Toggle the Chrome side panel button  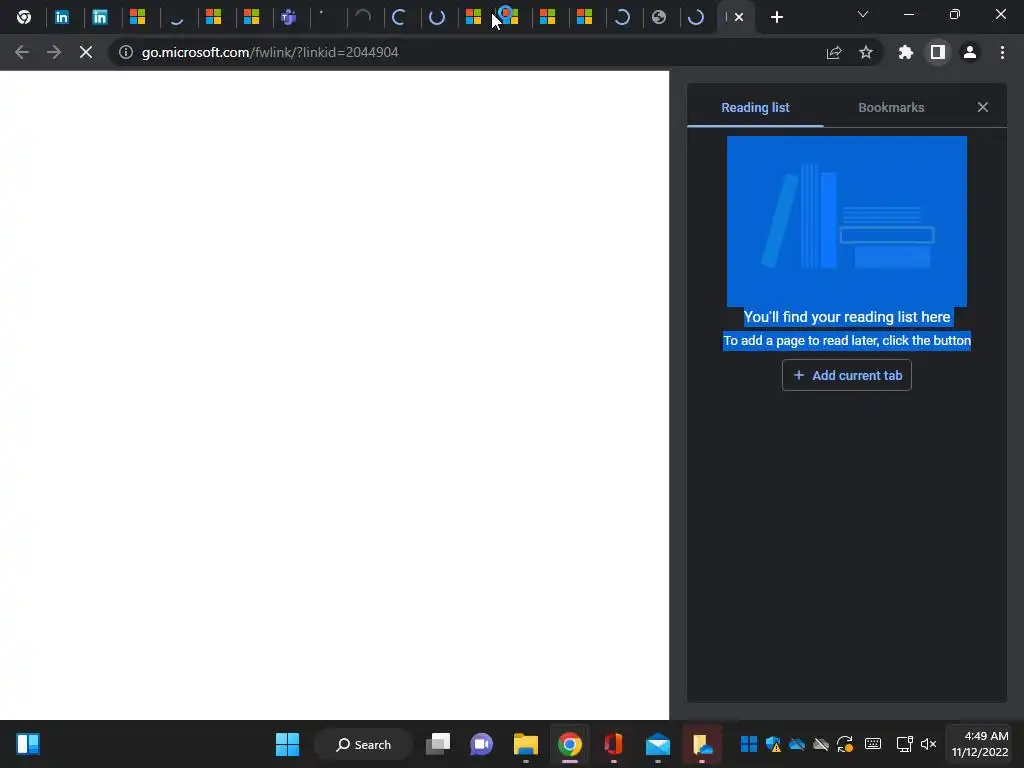coord(938,52)
